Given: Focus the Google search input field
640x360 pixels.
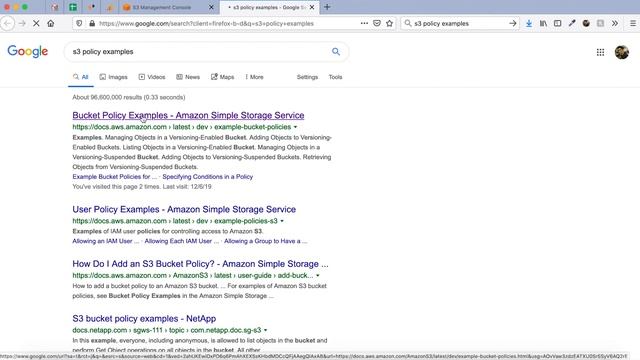Looking at the screenshot, I should point(200,52).
